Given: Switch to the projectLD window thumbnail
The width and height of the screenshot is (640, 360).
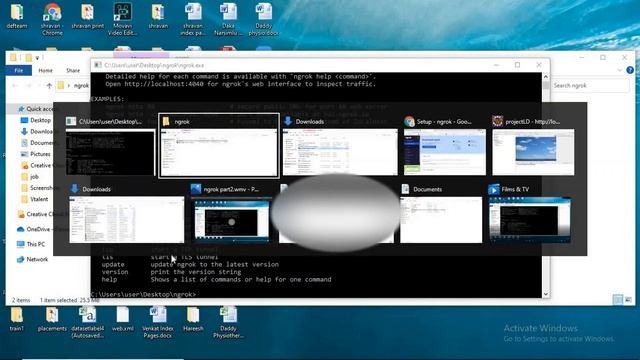Looking at the screenshot, I should tap(533, 146).
